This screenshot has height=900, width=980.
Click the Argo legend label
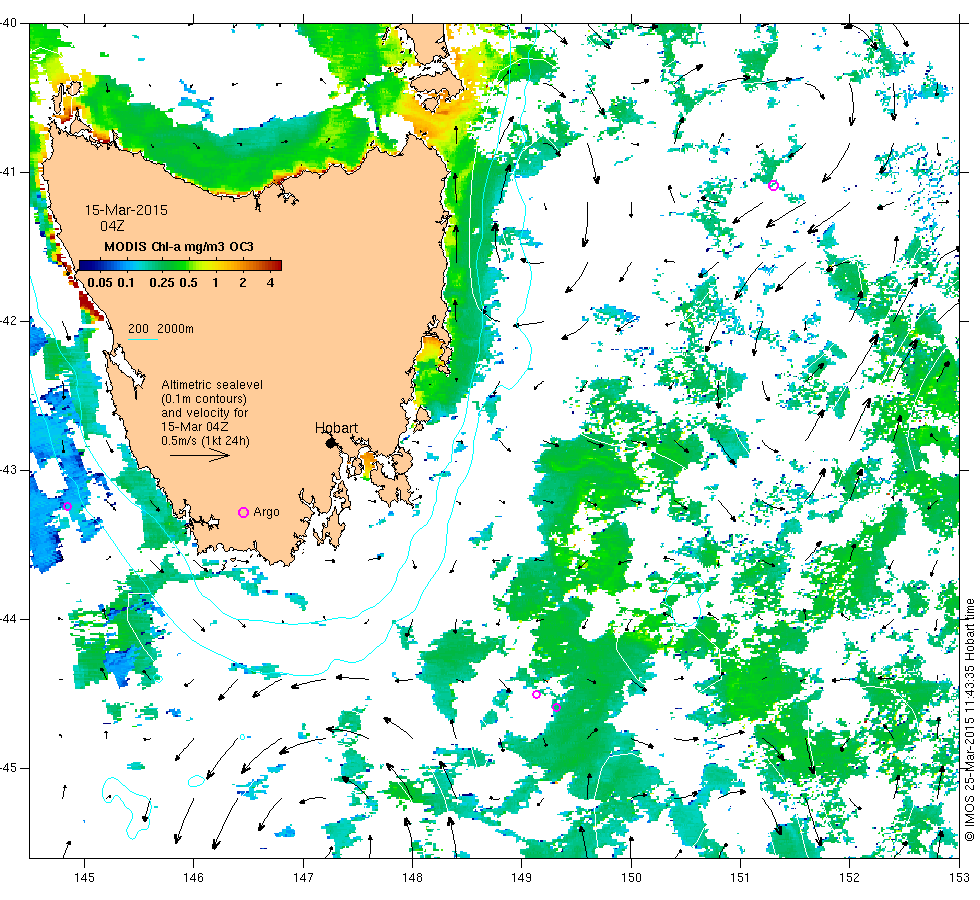(266, 512)
